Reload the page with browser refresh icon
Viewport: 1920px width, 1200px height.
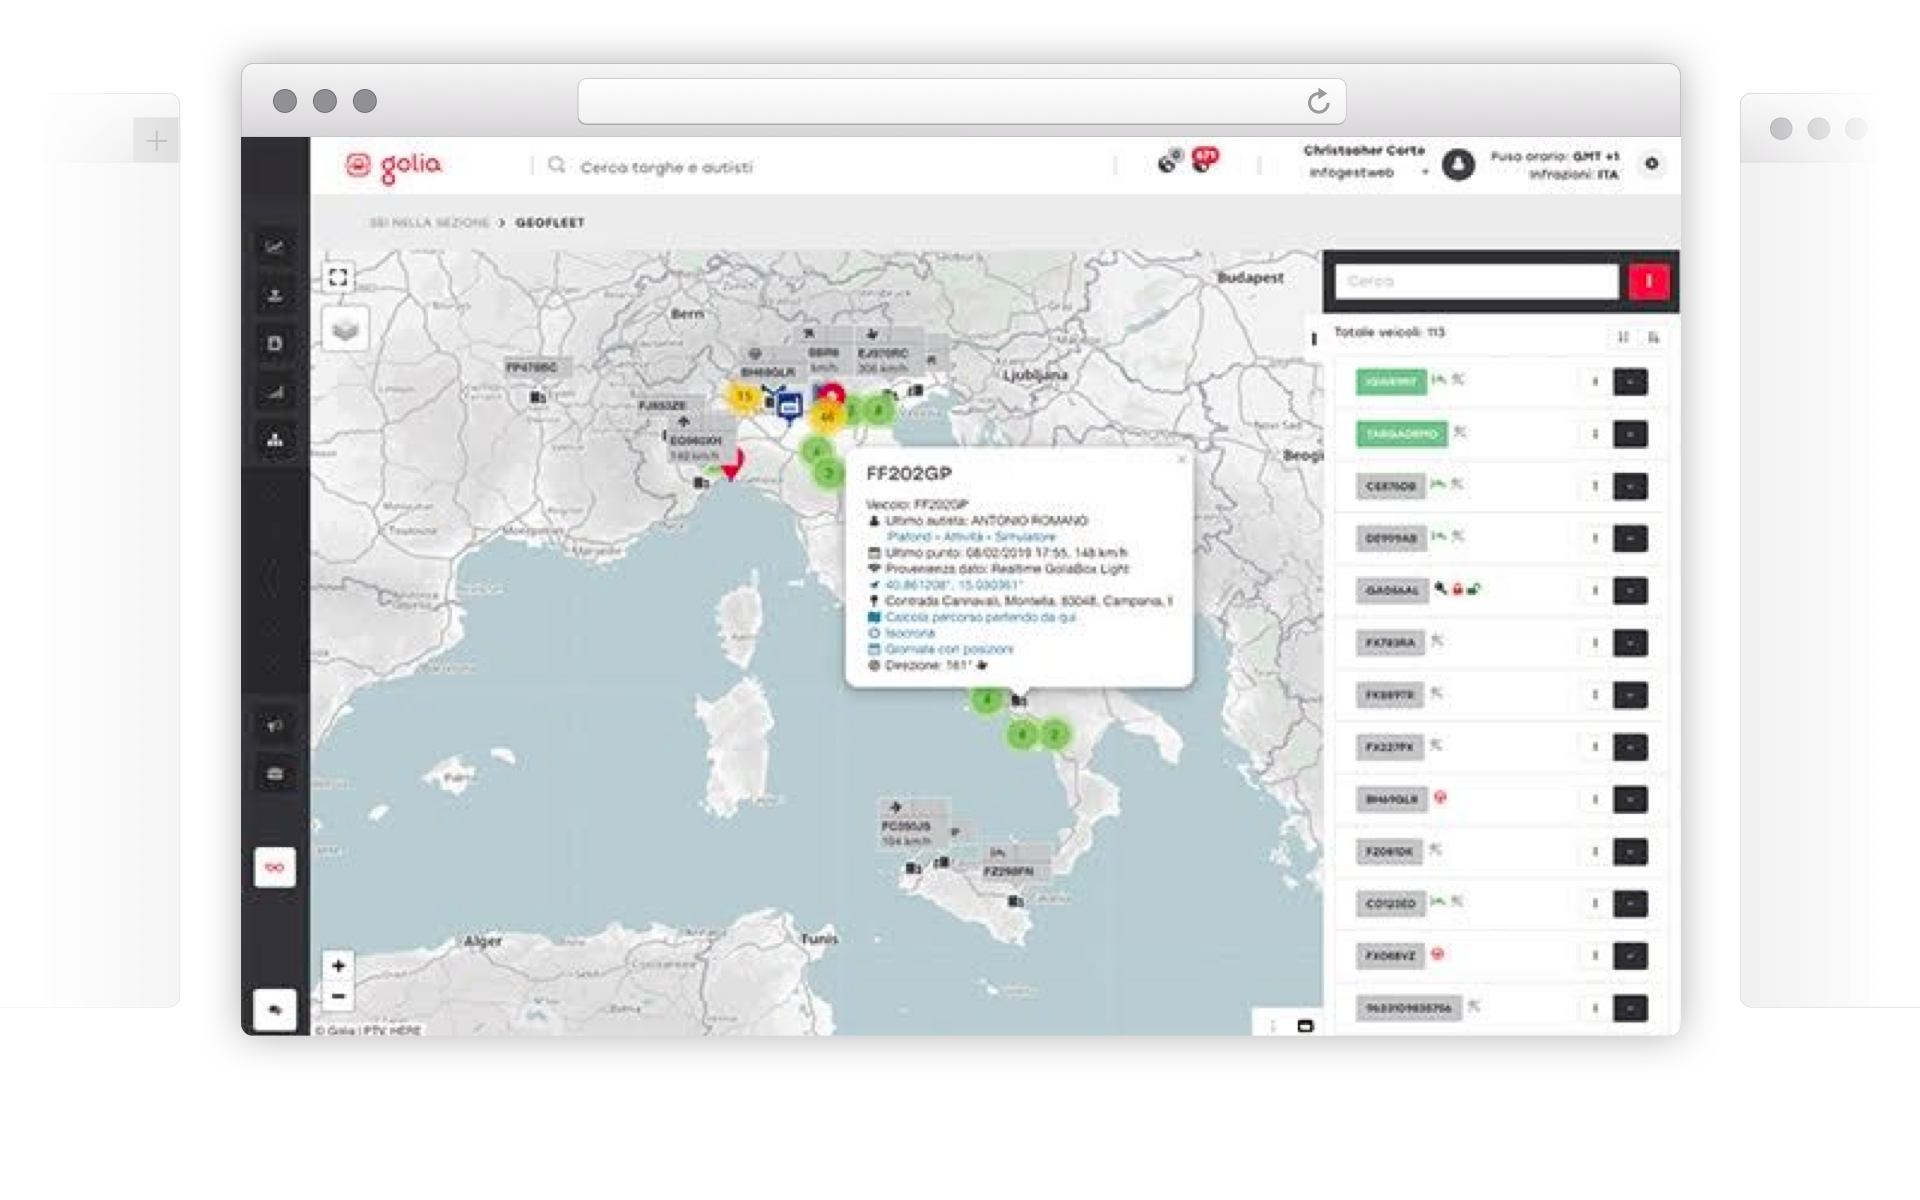tap(1318, 101)
